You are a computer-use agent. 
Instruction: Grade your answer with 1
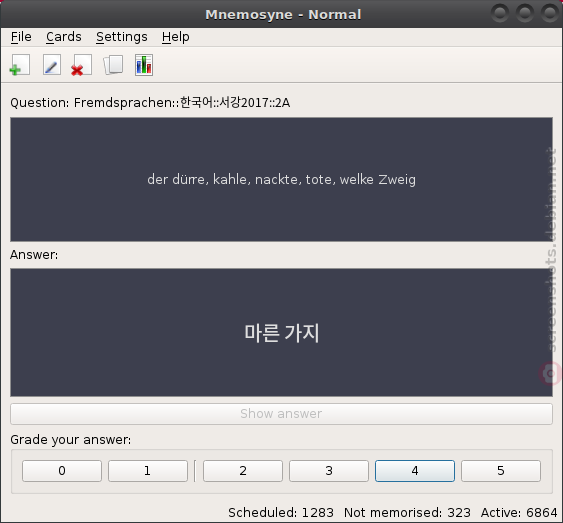[x=148, y=471]
